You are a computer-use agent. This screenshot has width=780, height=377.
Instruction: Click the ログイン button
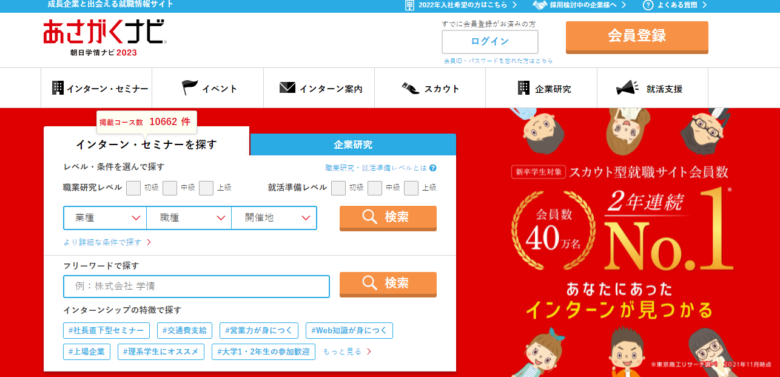click(490, 42)
